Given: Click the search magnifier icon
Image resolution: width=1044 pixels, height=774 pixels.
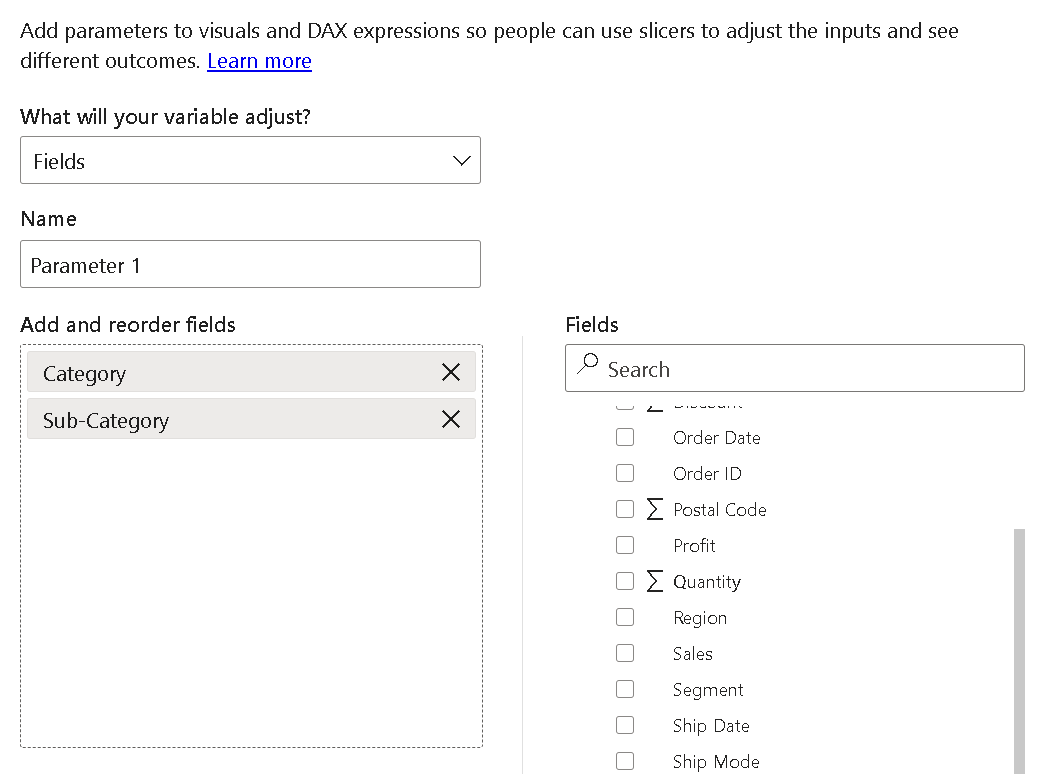Looking at the screenshot, I should (x=588, y=364).
